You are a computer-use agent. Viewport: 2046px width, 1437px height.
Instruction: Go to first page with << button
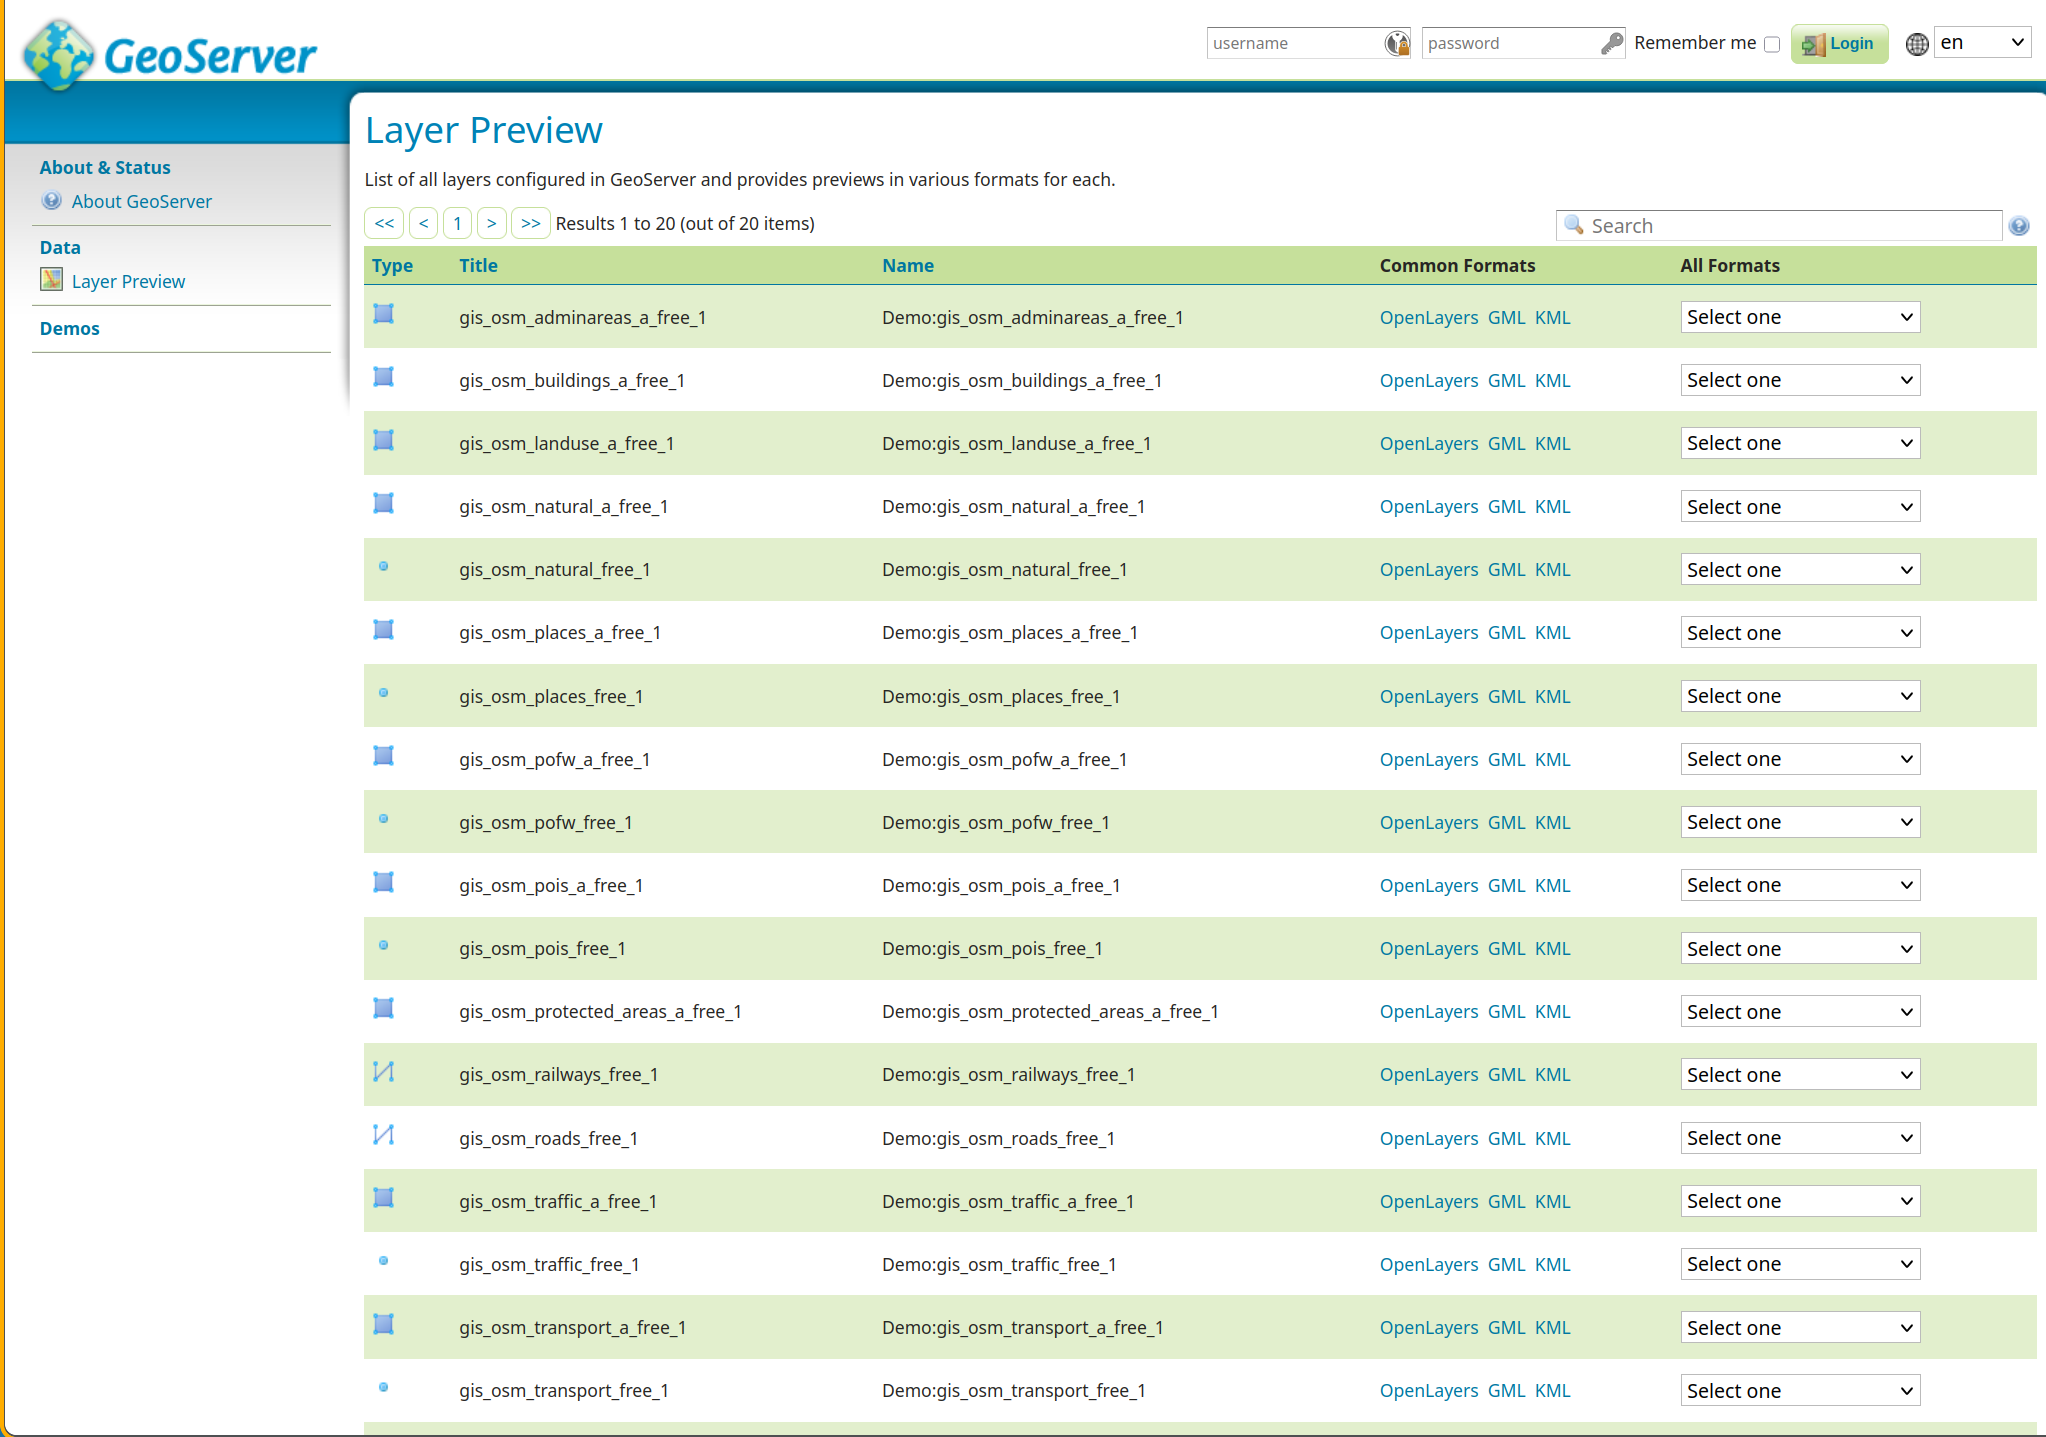pos(384,223)
